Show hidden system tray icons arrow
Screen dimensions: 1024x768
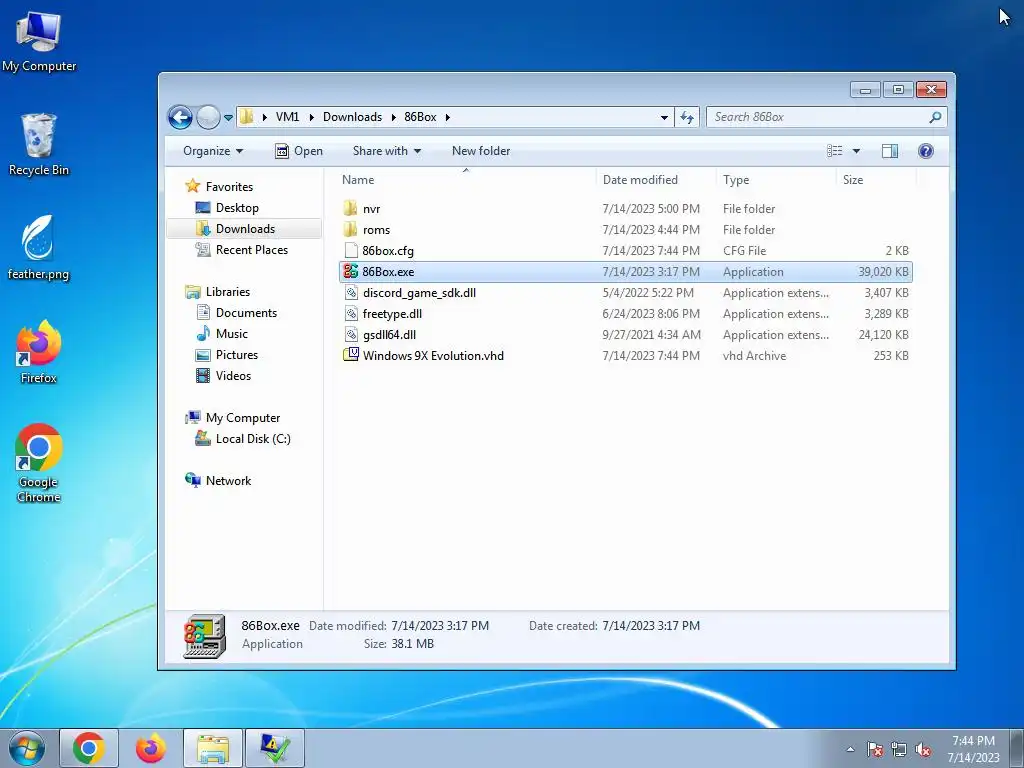850,749
